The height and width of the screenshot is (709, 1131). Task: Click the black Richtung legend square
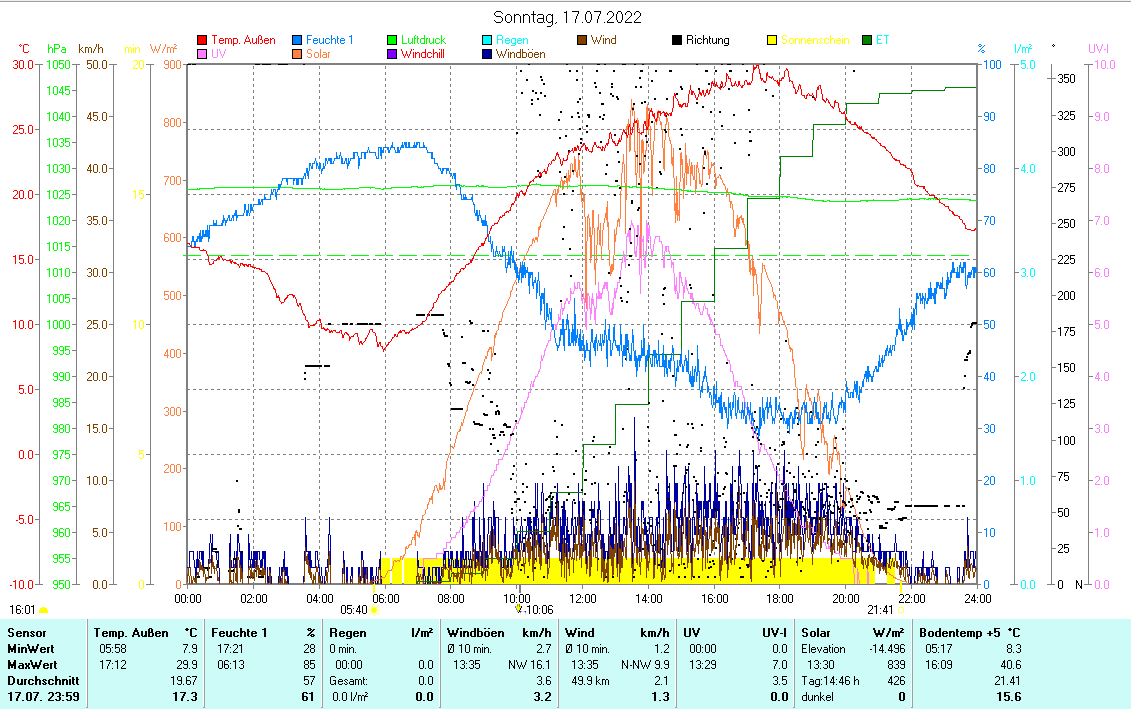pos(677,41)
